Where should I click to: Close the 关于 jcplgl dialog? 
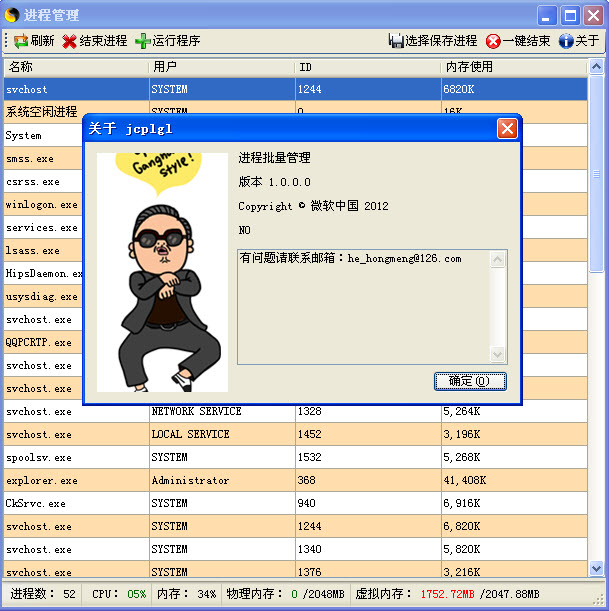click(x=507, y=129)
